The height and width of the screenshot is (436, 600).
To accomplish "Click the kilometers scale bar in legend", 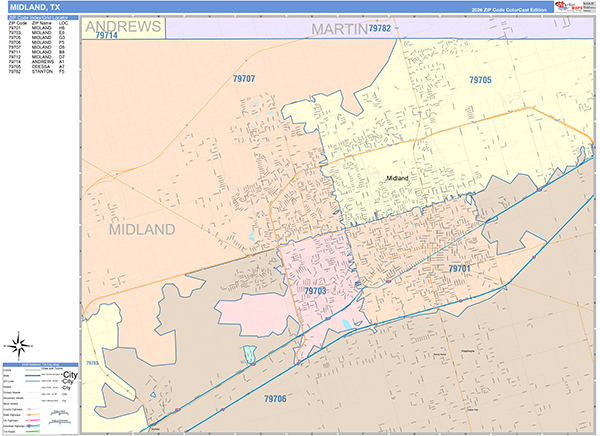I will (60, 422).
